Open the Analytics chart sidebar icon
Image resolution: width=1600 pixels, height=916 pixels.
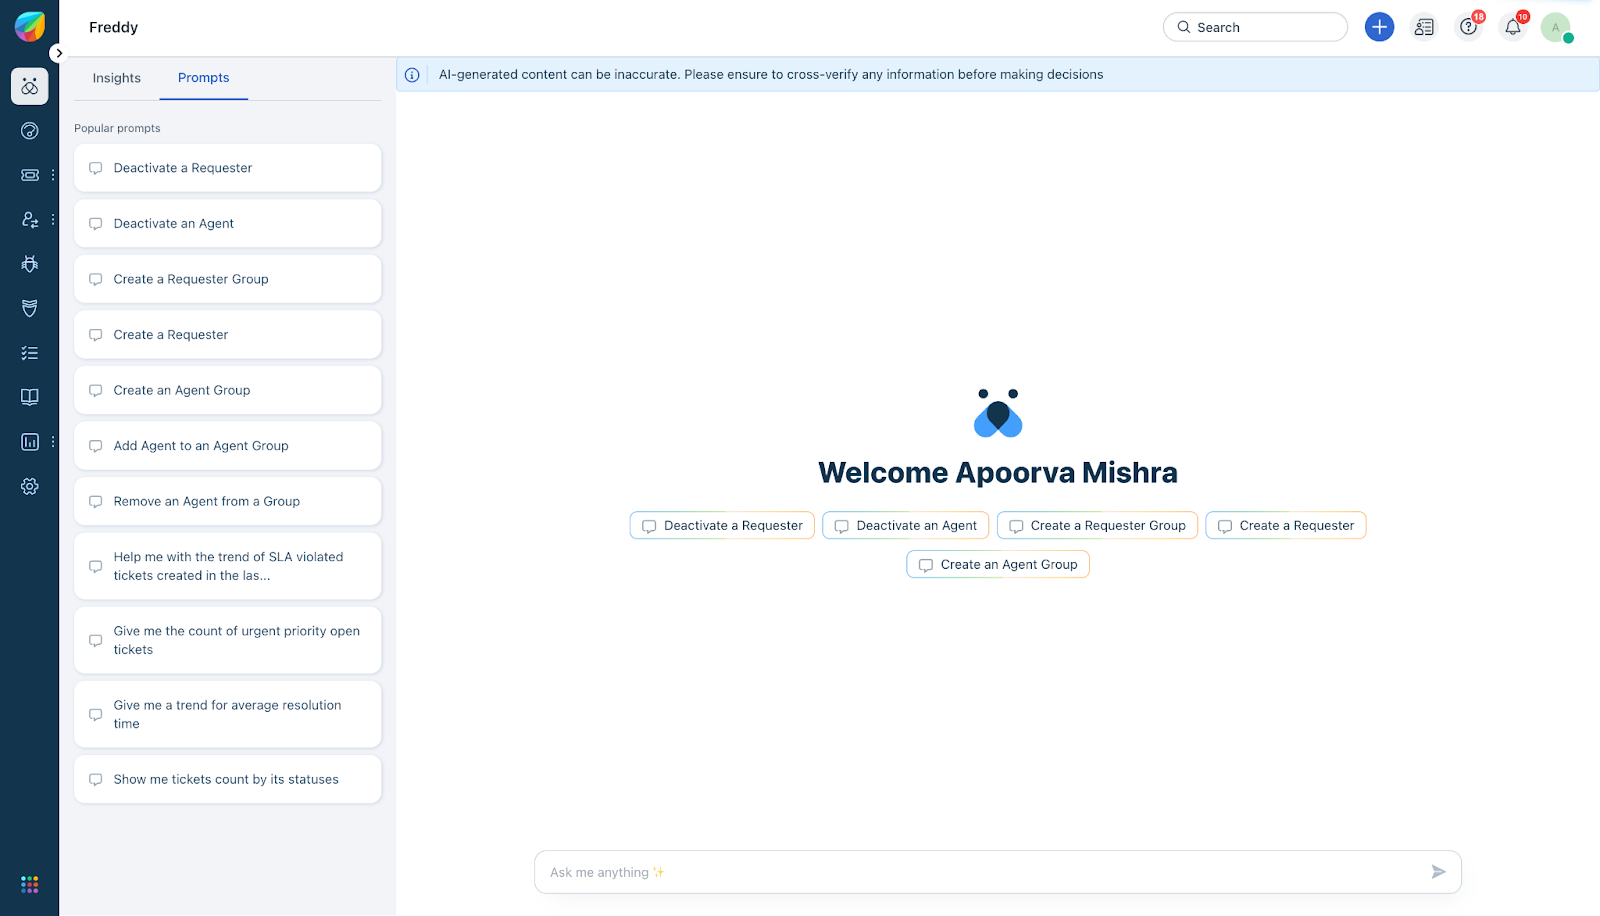coord(30,442)
